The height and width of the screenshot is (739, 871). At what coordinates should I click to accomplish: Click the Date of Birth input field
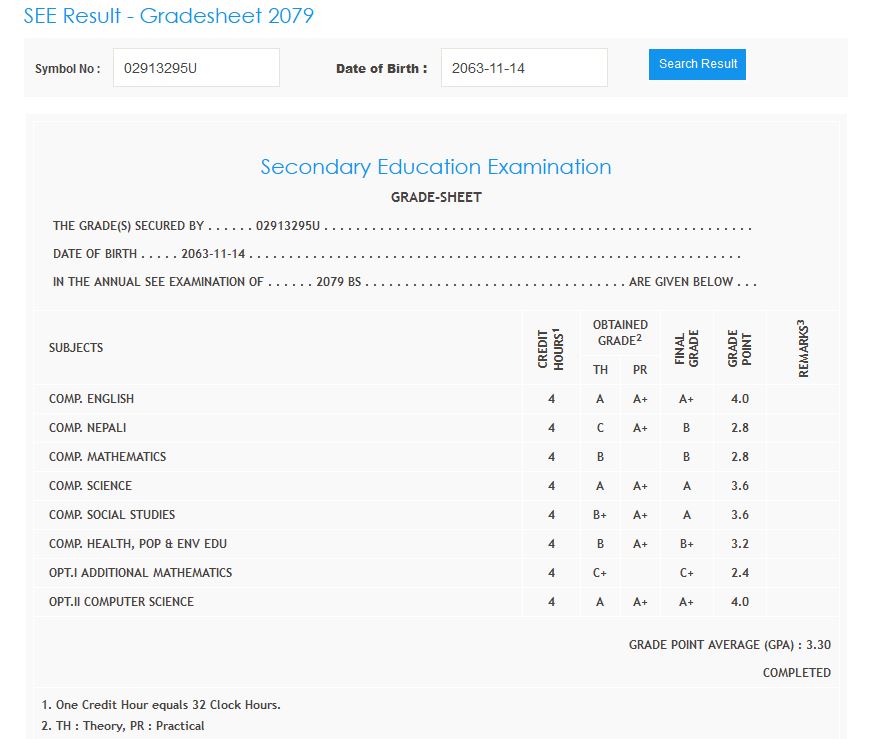[x=523, y=68]
